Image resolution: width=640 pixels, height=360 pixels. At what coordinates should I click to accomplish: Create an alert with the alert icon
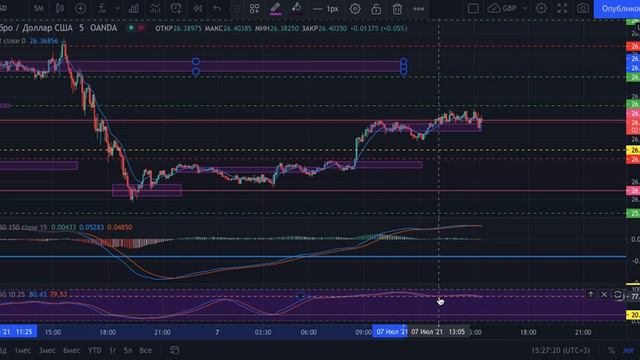pyautogui.click(x=176, y=8)
